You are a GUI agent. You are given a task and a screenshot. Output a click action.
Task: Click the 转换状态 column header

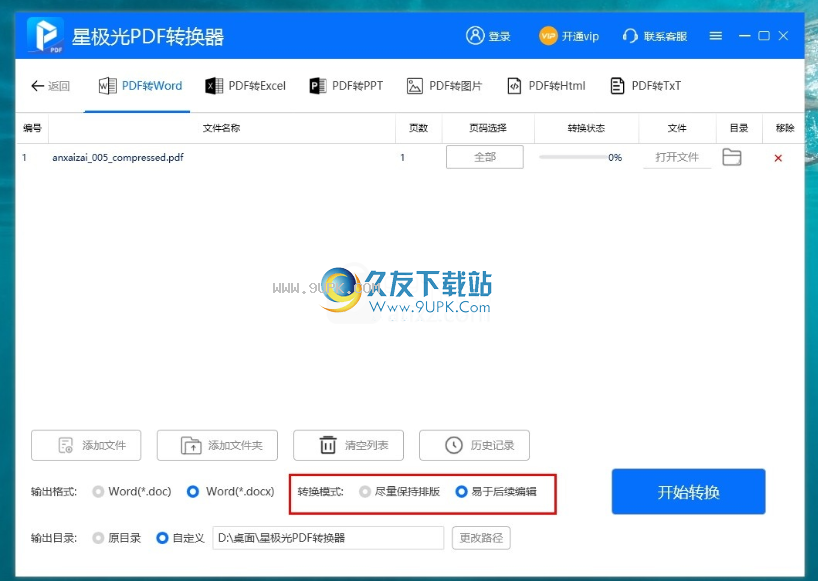[586, 128]
